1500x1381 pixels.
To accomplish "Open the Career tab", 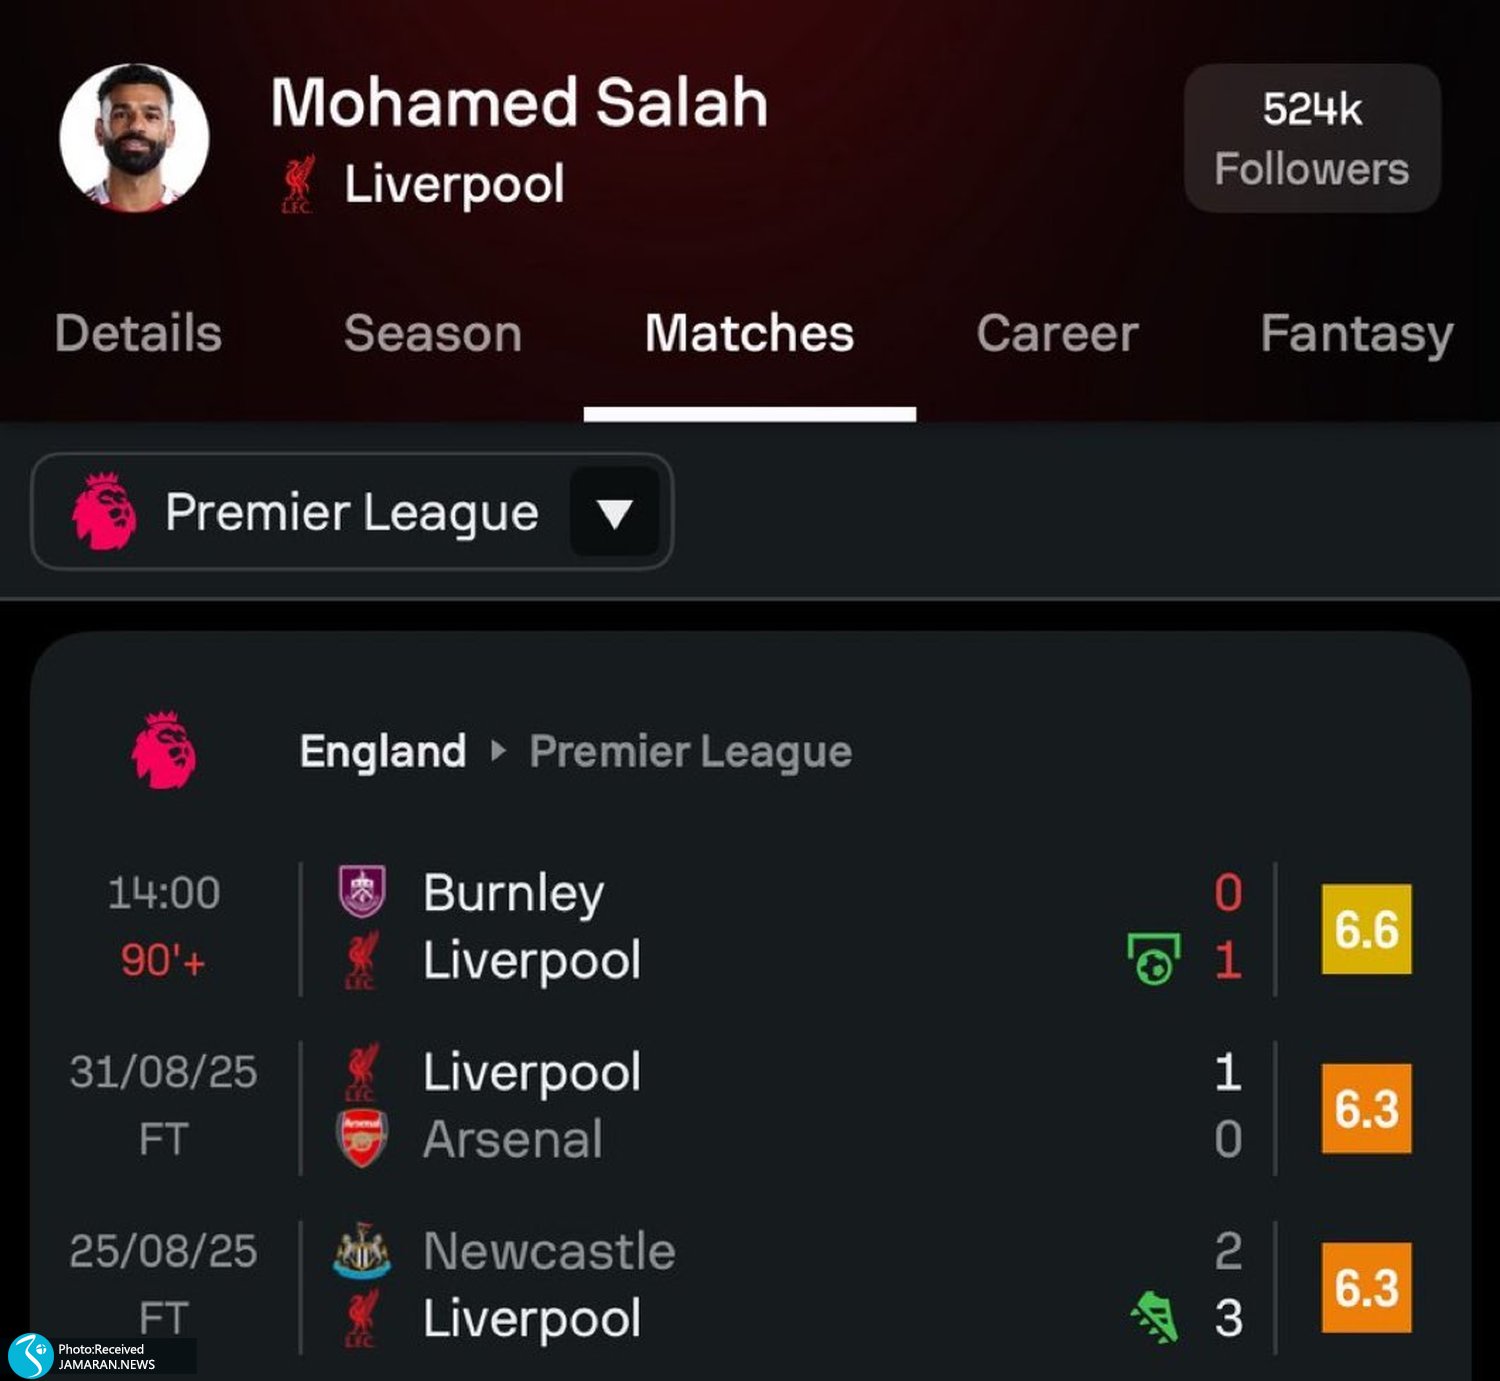I will pyautogui.click(x=1057, y=333).
